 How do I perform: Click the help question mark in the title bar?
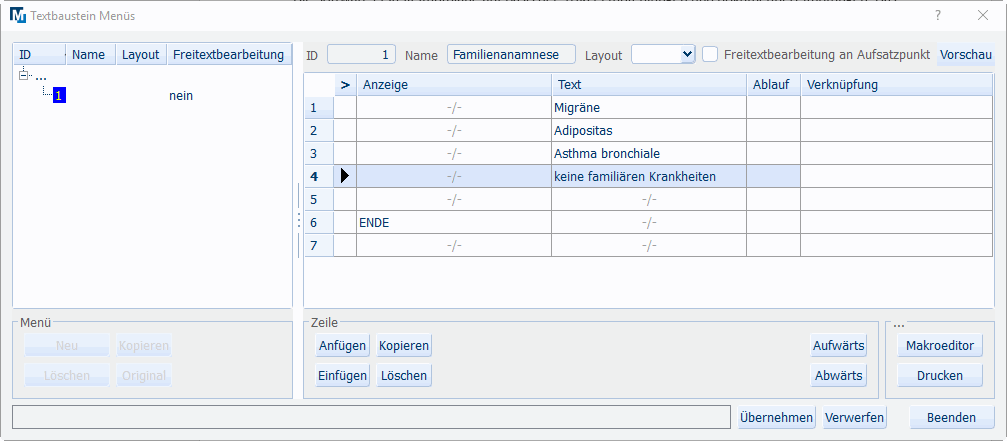click(x=938, y=15)
